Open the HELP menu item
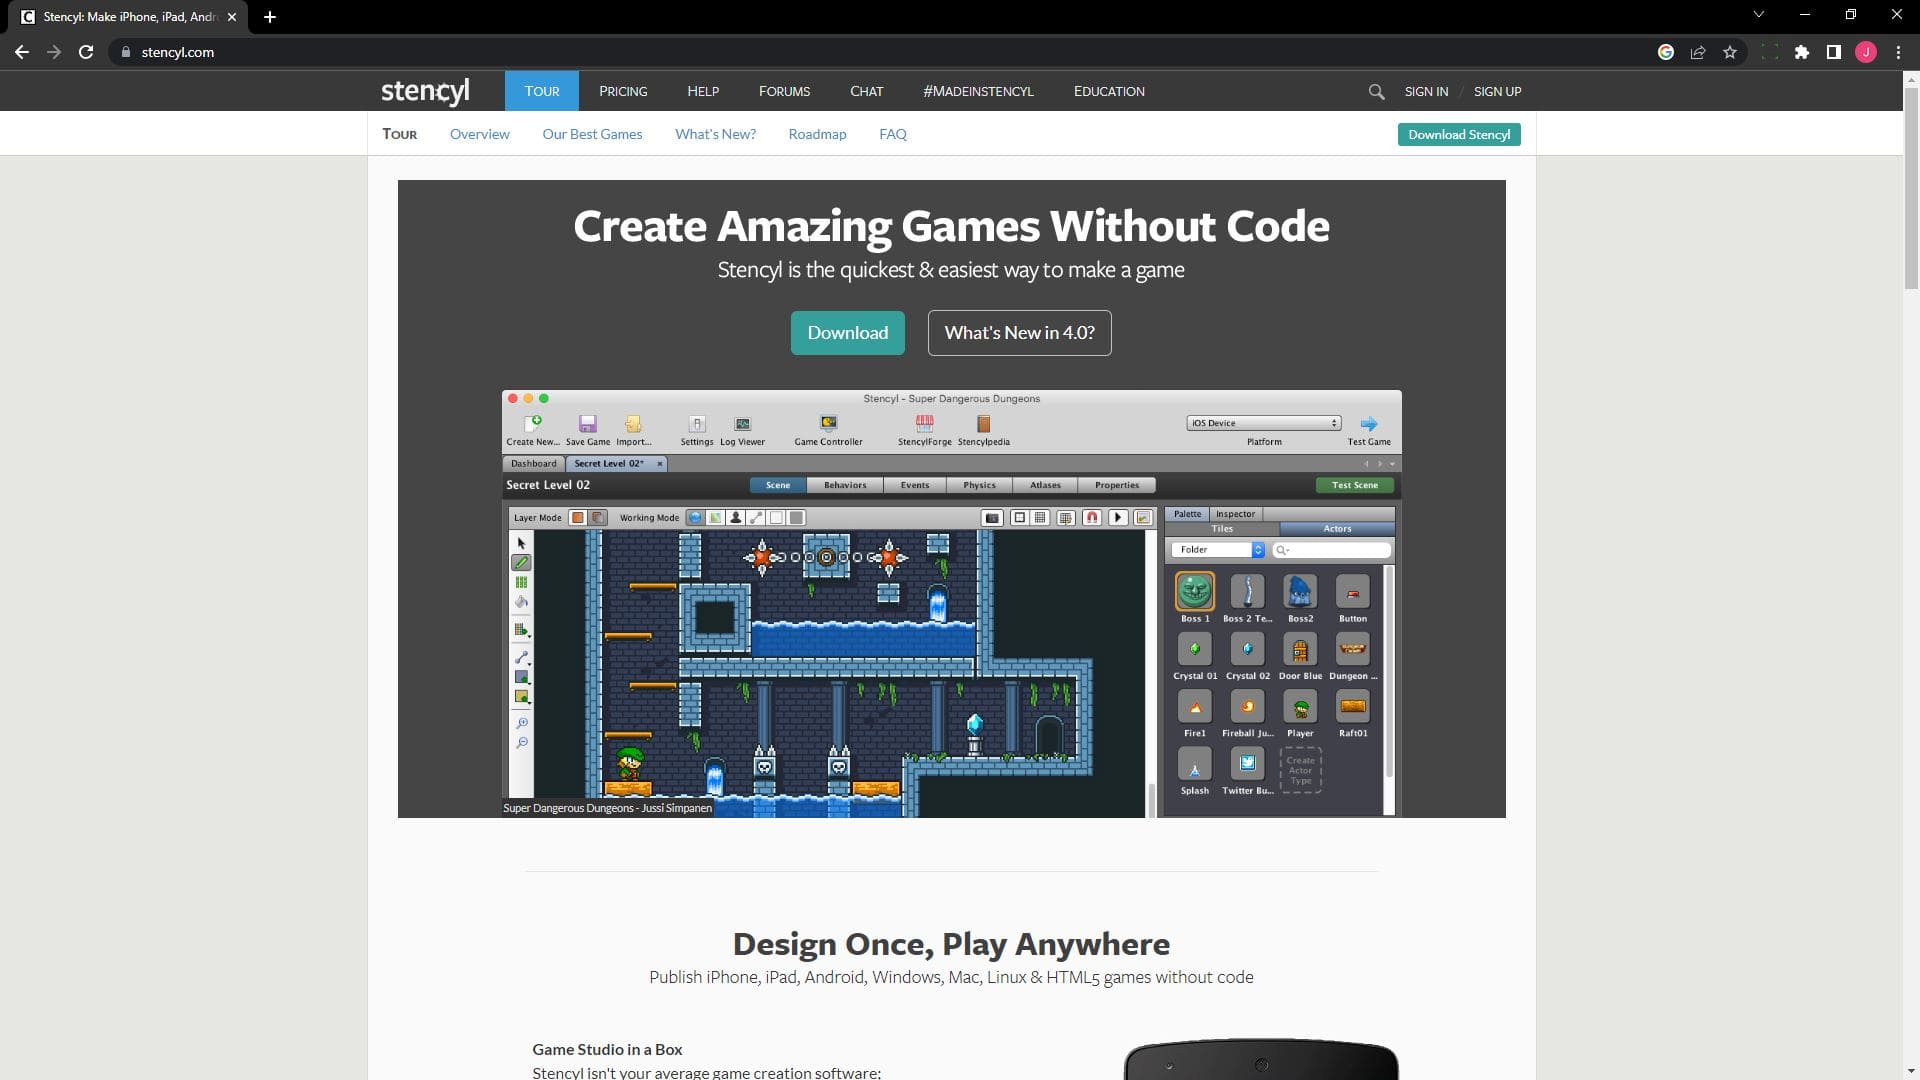 [703, 91]
